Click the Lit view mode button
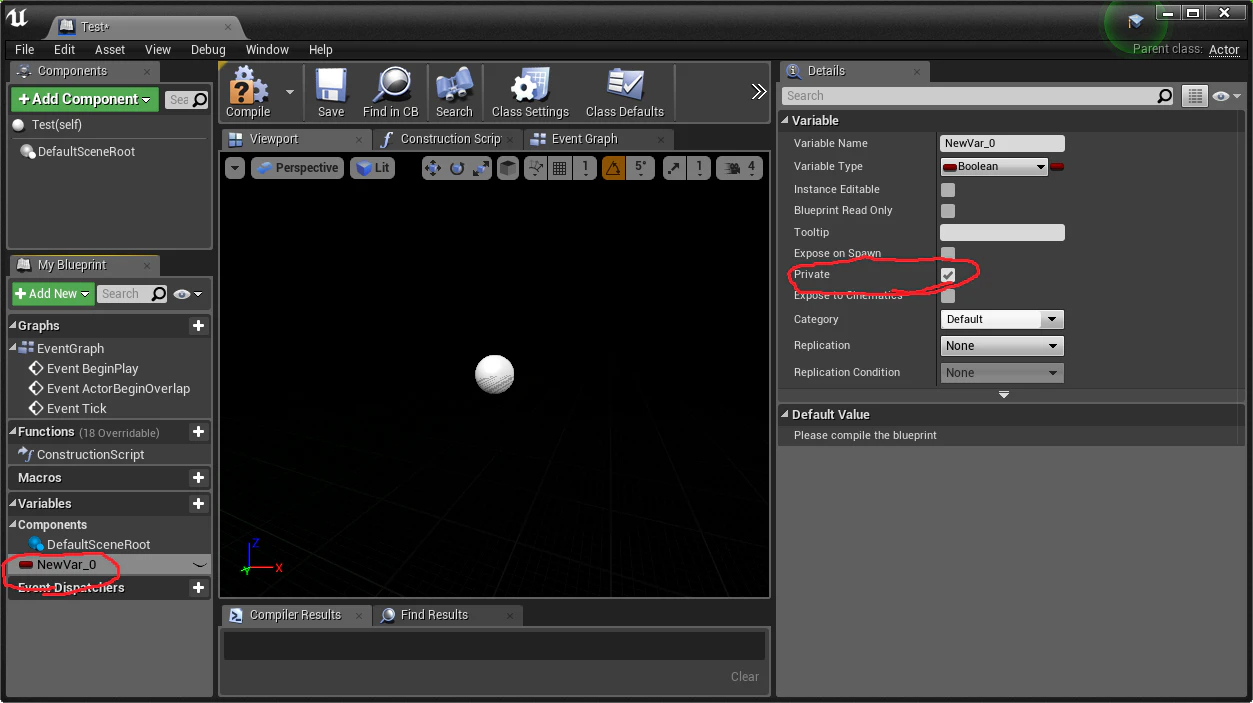The height and width of the screenshot is (703, 1253). (373, 168)
